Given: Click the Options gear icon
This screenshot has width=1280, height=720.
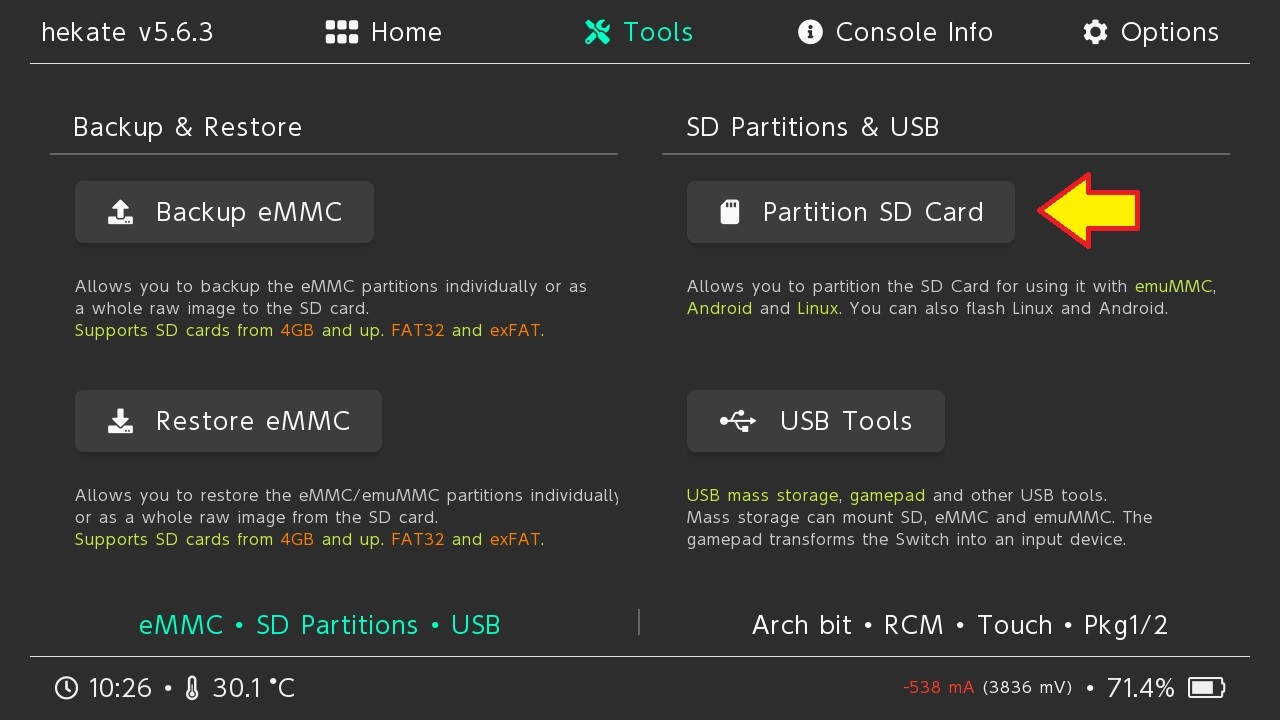Looking at the screenshot, I should (1095, 32).
